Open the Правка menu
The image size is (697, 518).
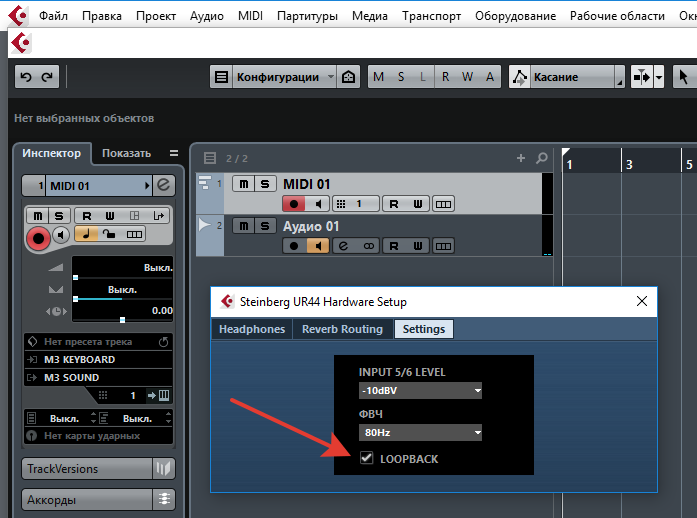pos(102,16)
